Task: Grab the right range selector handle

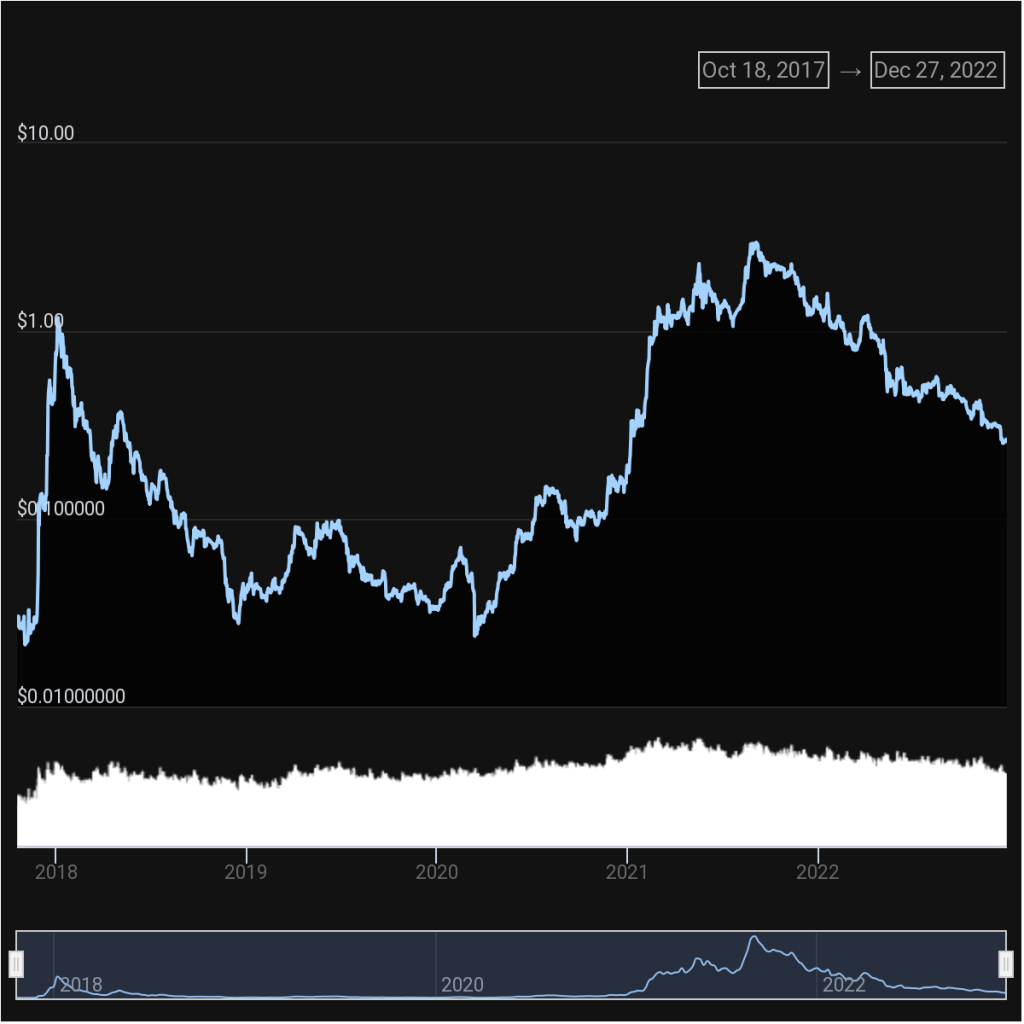Action: pyautogui.click(x=1005, y=964)
